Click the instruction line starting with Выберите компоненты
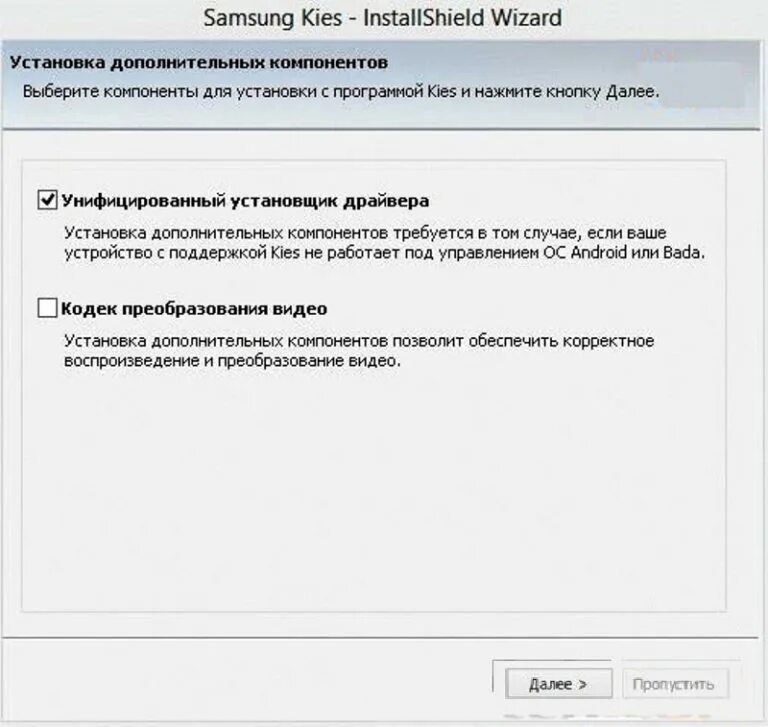768x727 pixels. coord(341,92)
